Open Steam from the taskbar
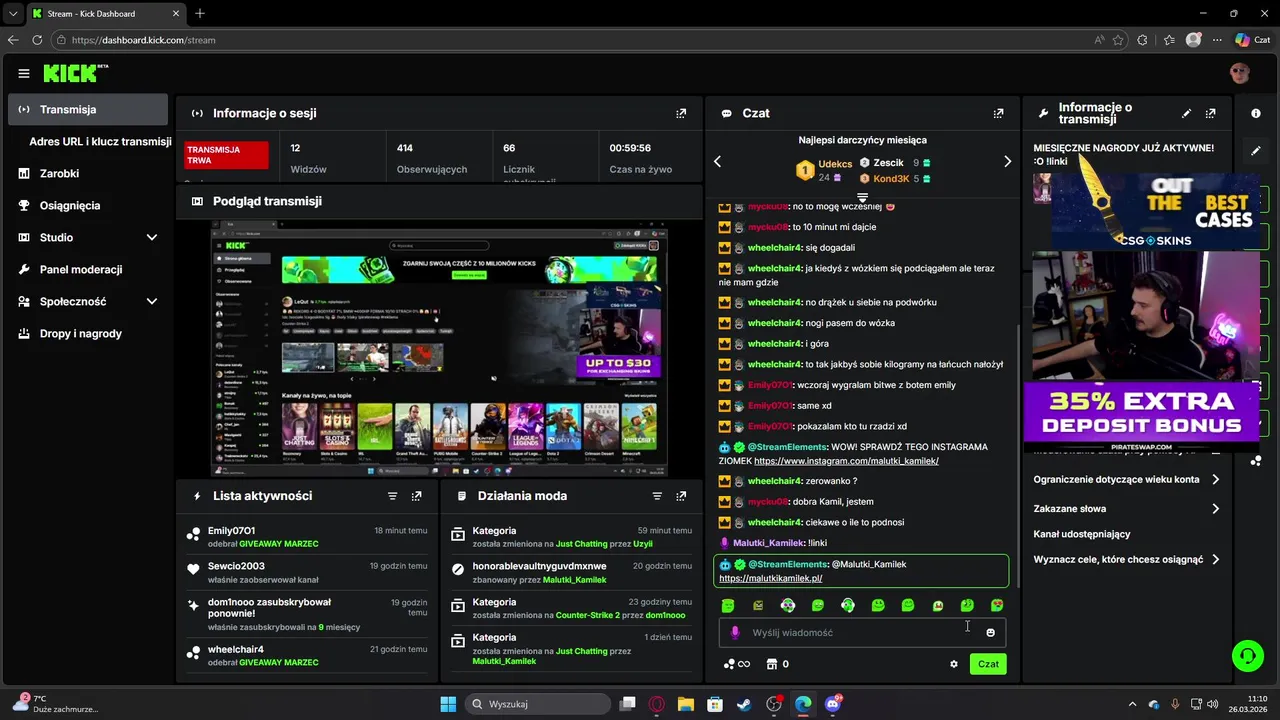 coord(744,704)
